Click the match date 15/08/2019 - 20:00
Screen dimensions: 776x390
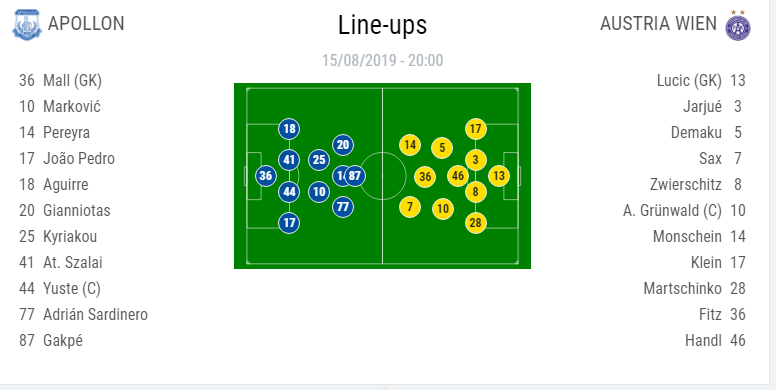(x=383, y=60)
